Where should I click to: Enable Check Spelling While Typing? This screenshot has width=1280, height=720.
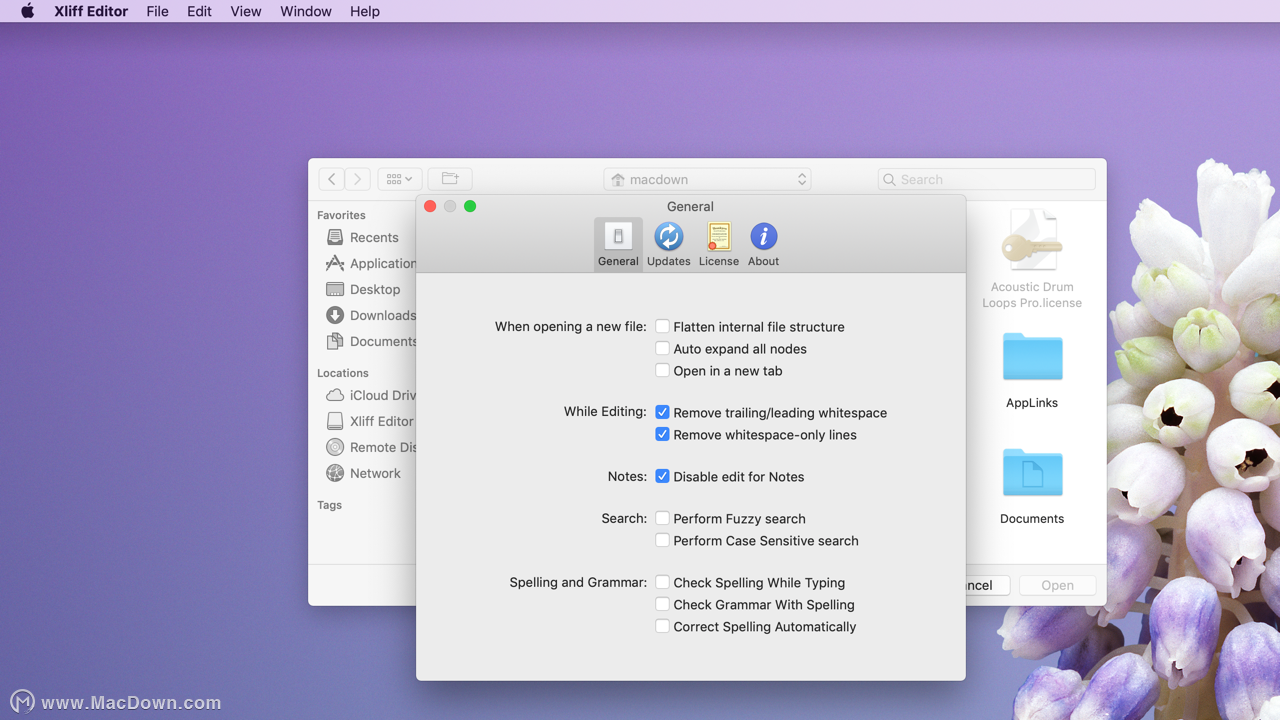click(x=662, y=582)
